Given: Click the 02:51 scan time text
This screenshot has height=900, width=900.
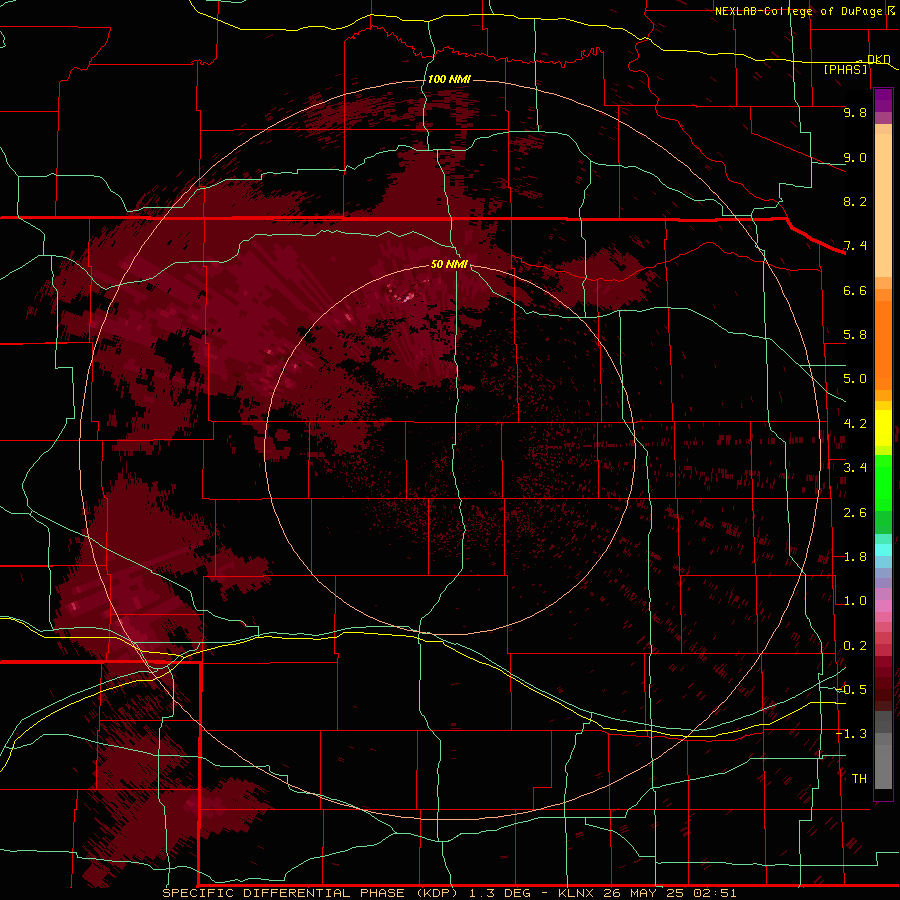Looking at the screenshot, I should click(715, 893).
